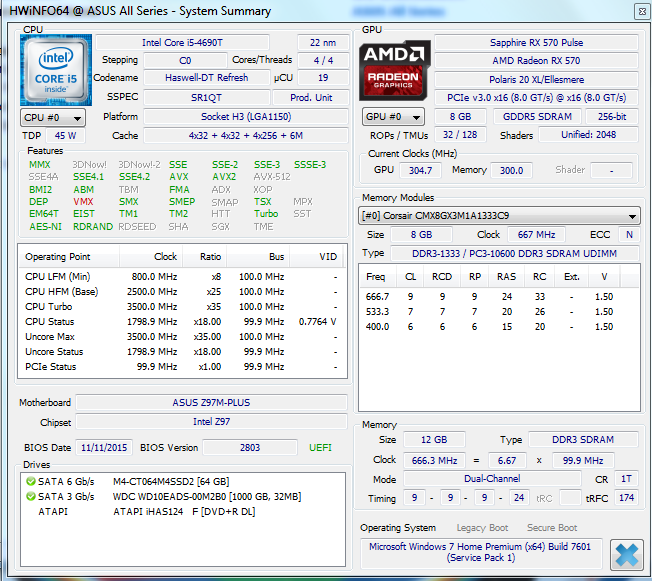
Task: Select the PCIe Status row
Action: pos(182,367)
